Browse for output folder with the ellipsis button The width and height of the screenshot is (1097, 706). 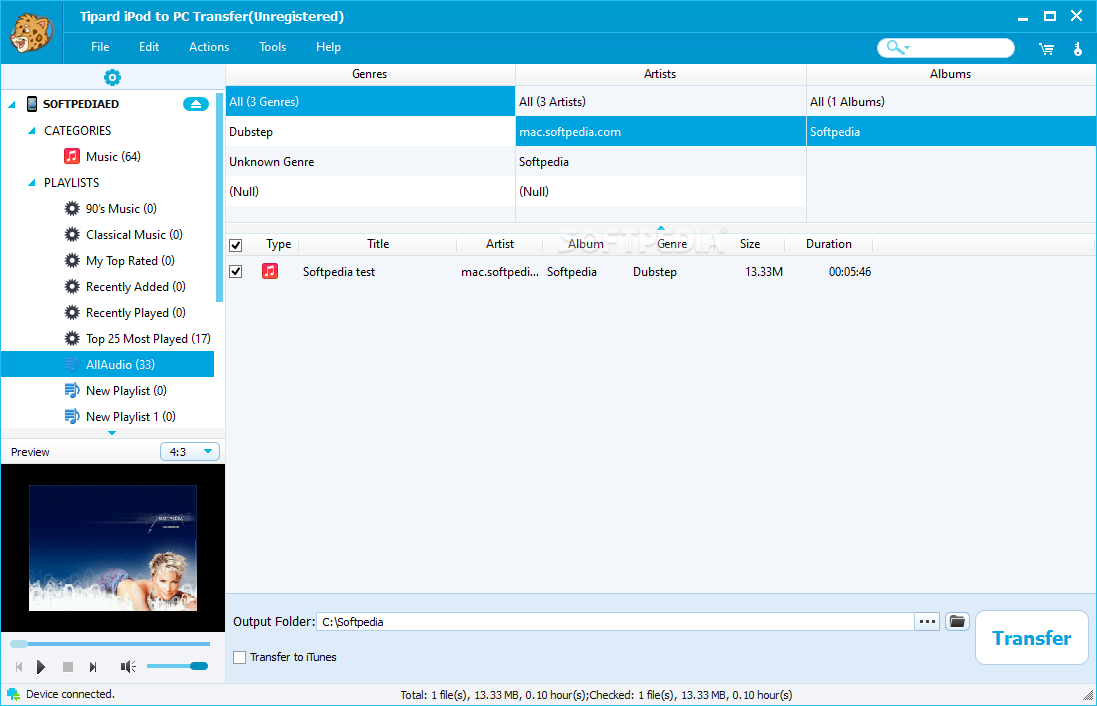(927, 621)
